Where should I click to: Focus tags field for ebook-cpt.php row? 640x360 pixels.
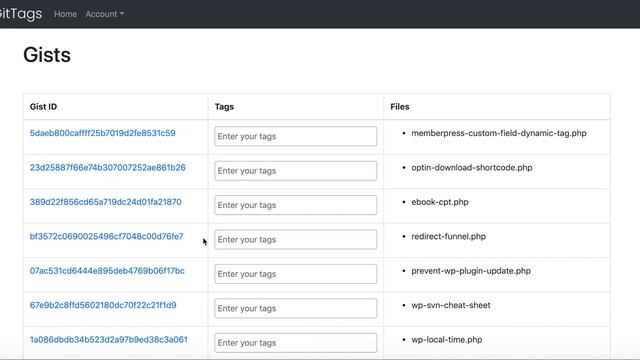pos(296,205)
